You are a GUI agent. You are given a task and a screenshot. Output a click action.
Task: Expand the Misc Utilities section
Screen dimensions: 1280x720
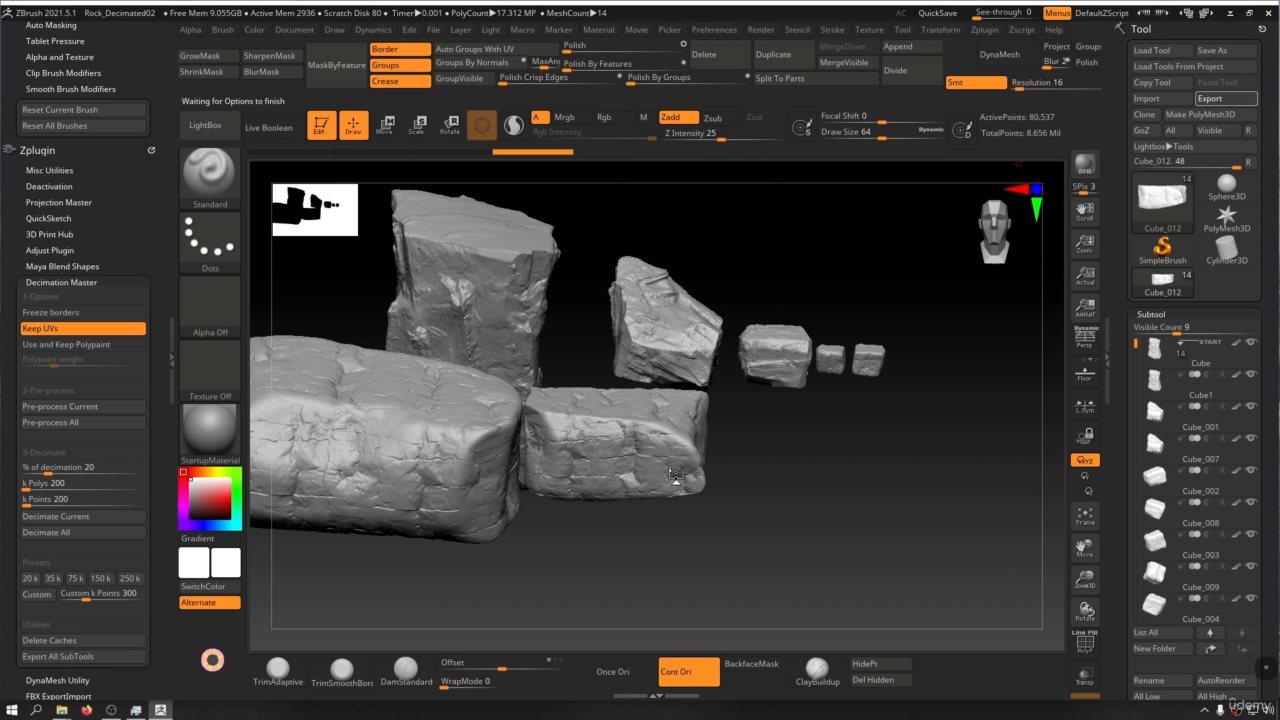(x=49, y=170)
